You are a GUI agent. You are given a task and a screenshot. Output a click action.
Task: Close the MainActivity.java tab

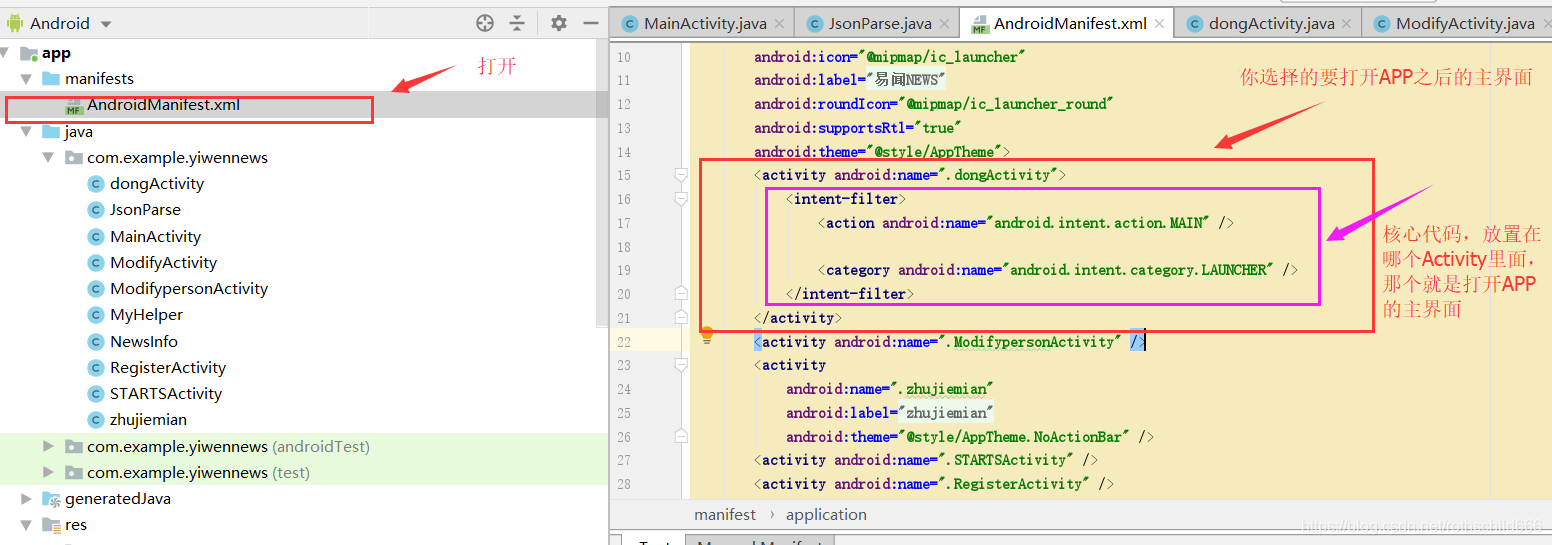(780, 24)
